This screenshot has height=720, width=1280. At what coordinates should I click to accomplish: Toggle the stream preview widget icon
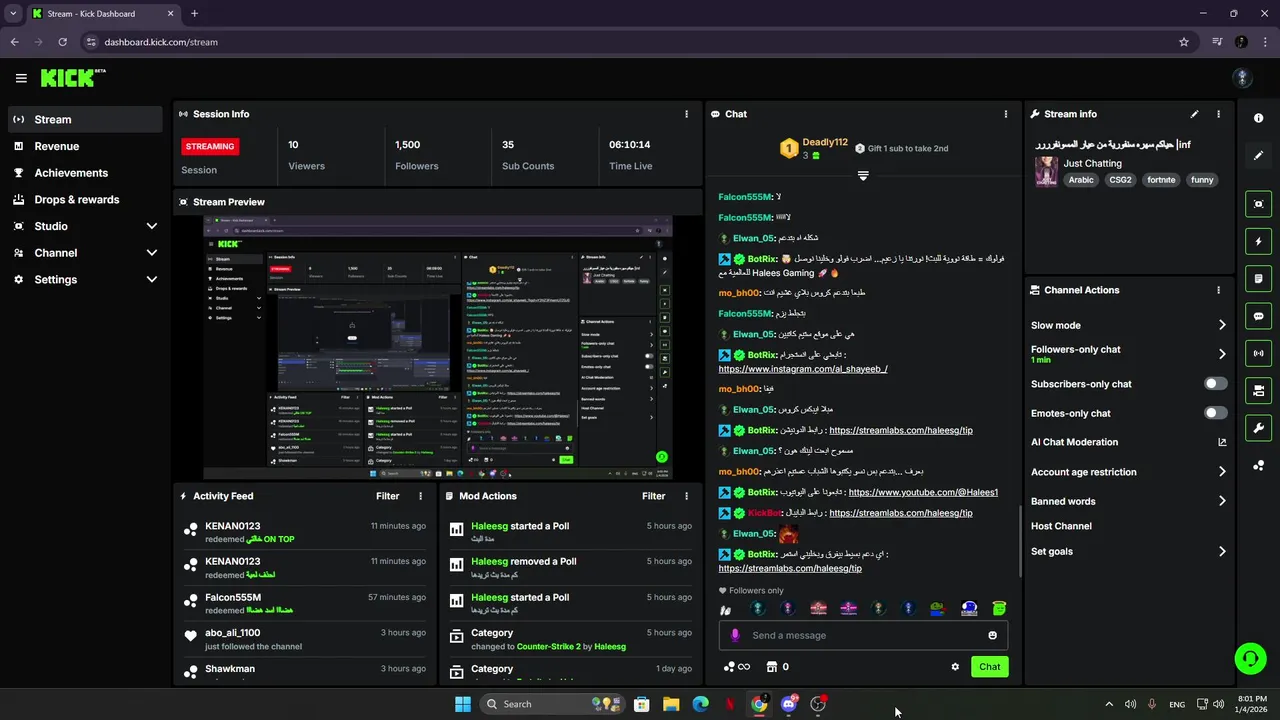[x=1258, y=204]
